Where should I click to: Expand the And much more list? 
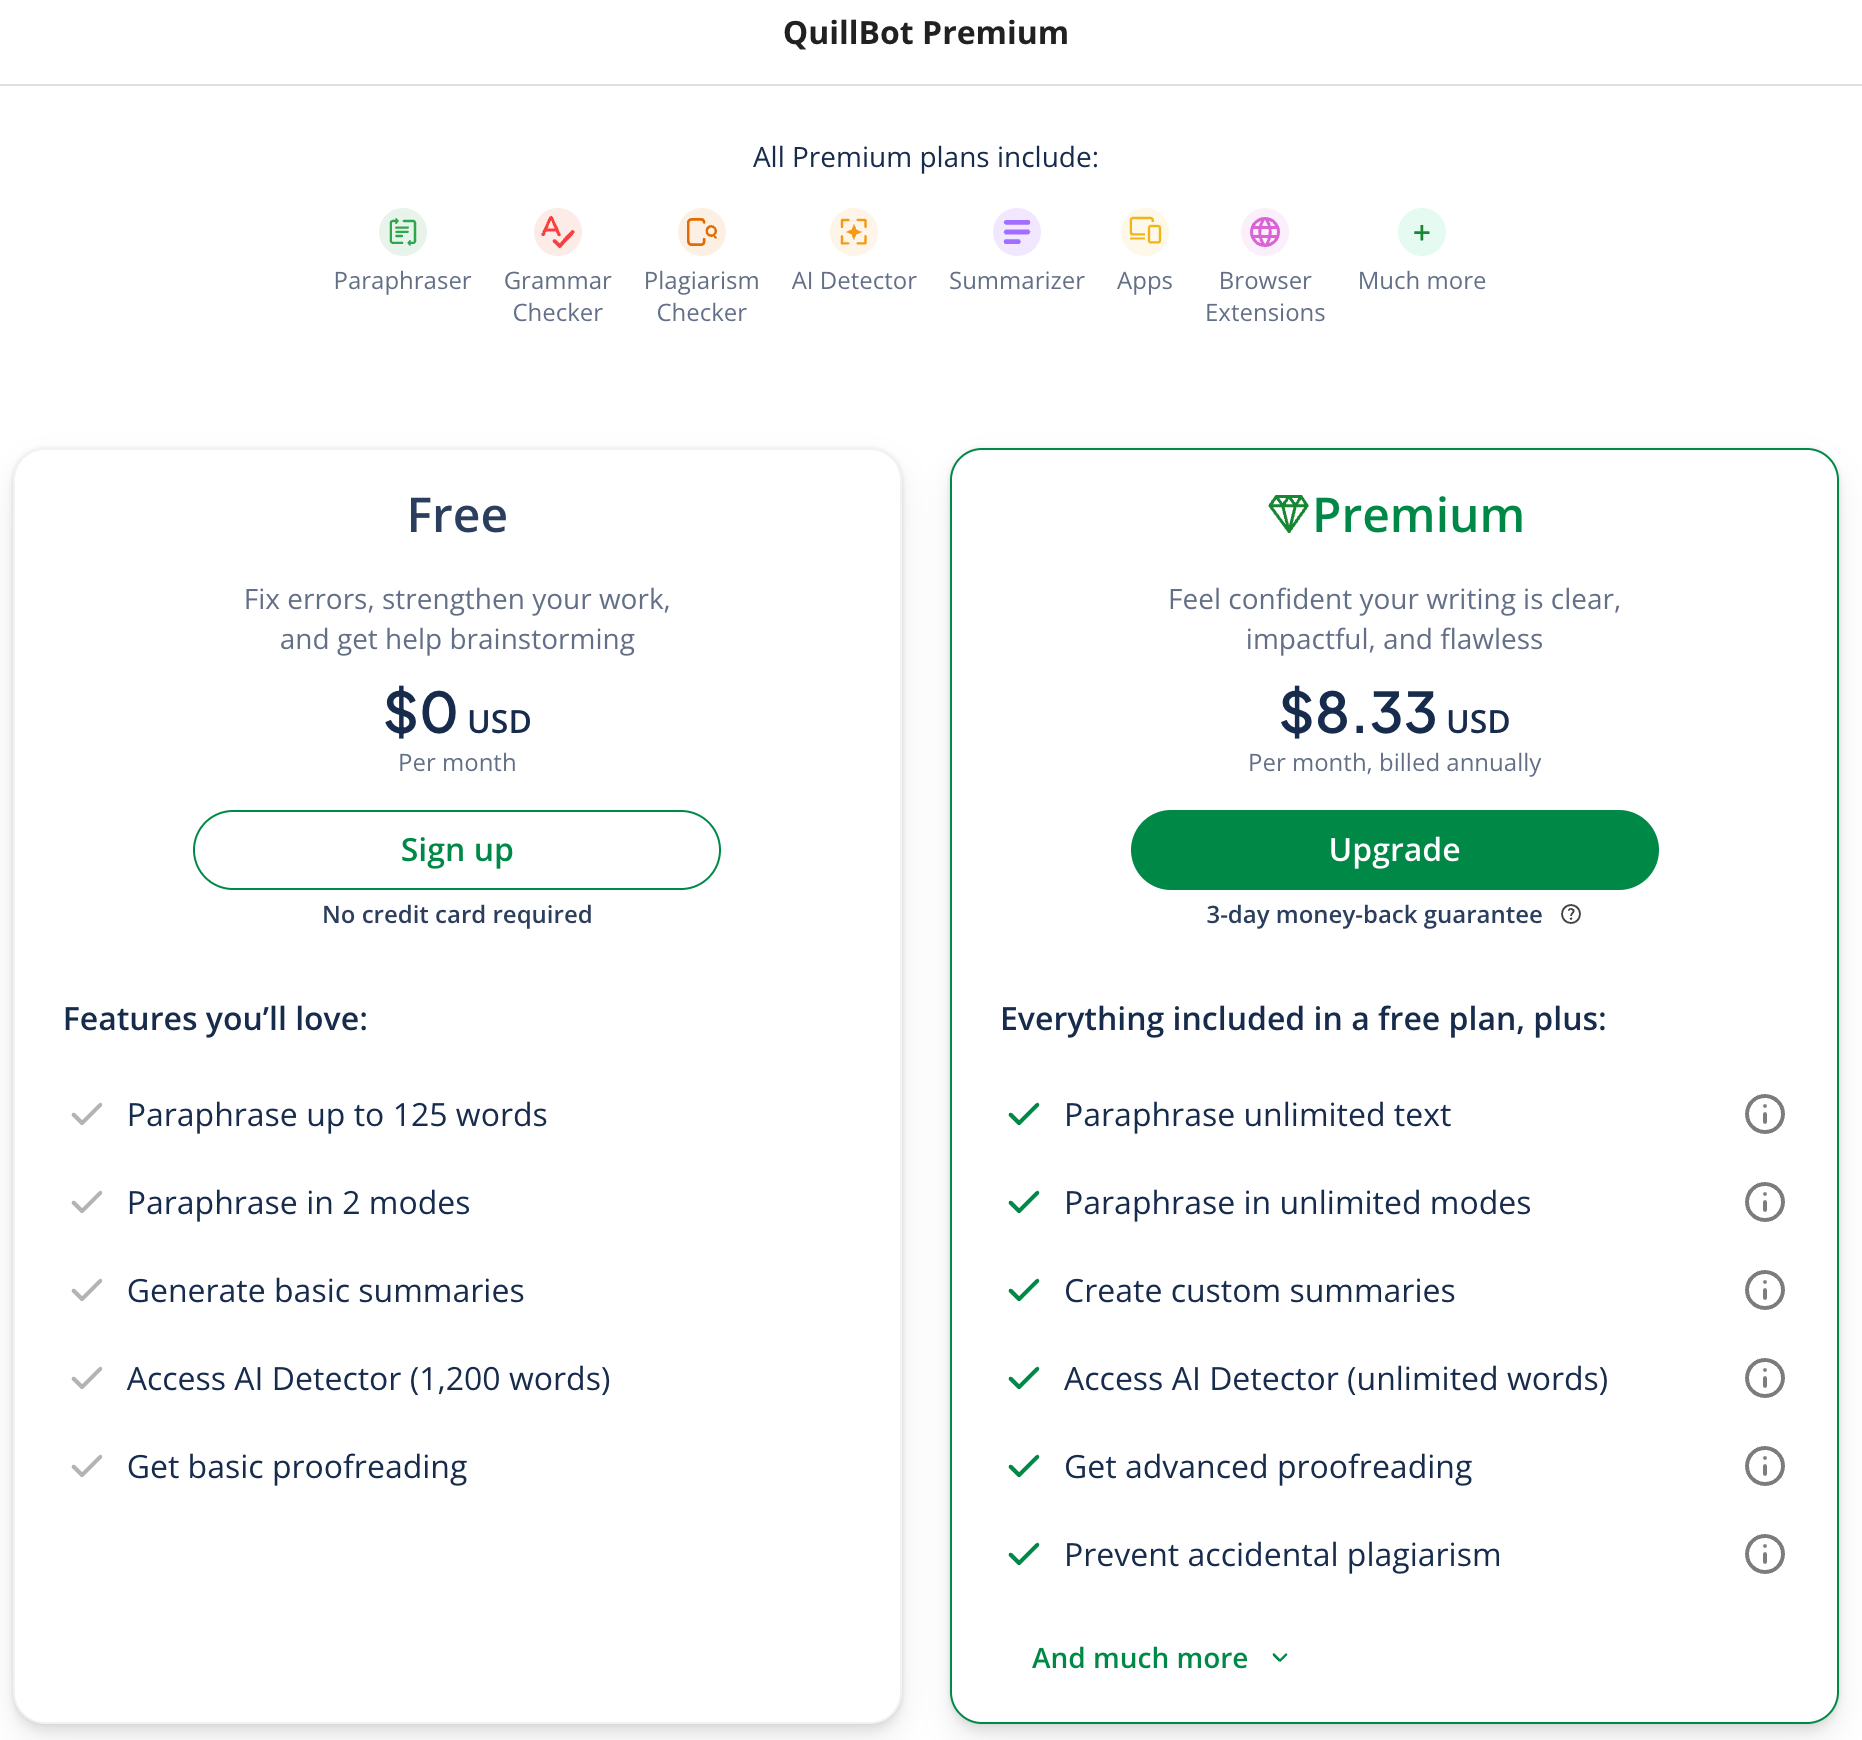tap(1140, 1658)
